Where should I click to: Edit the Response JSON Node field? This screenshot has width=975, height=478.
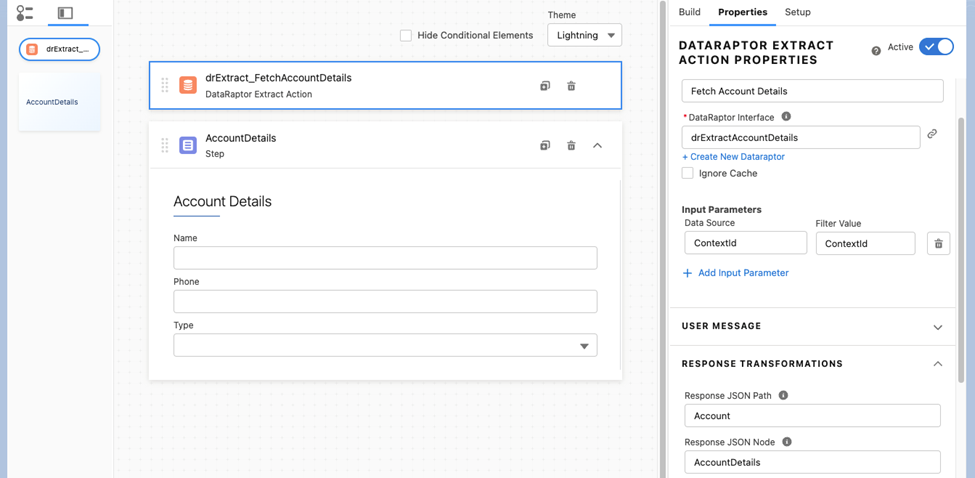coord(812,462)
